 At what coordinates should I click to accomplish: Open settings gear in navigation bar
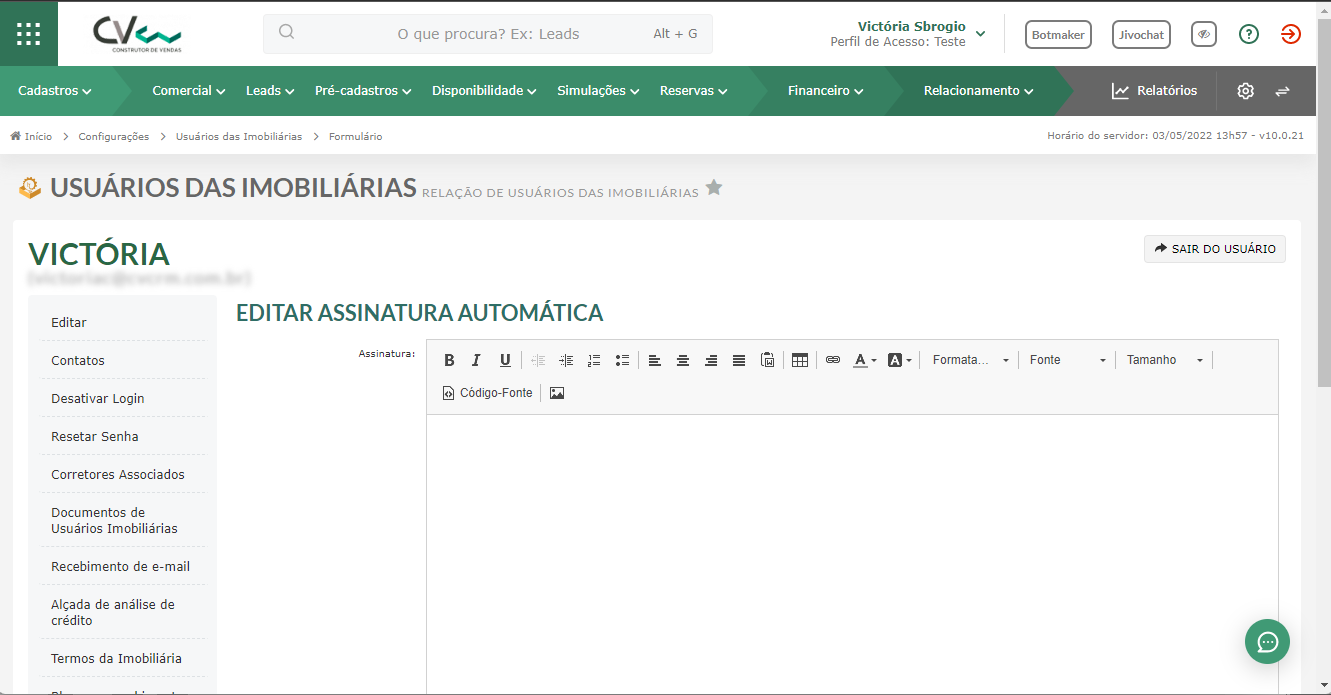1245,91
